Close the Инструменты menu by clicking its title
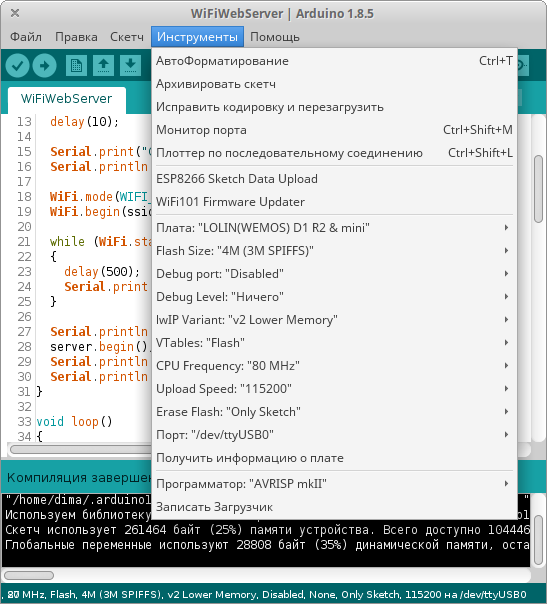Screen dimensions: 547x604 (197, 37)
